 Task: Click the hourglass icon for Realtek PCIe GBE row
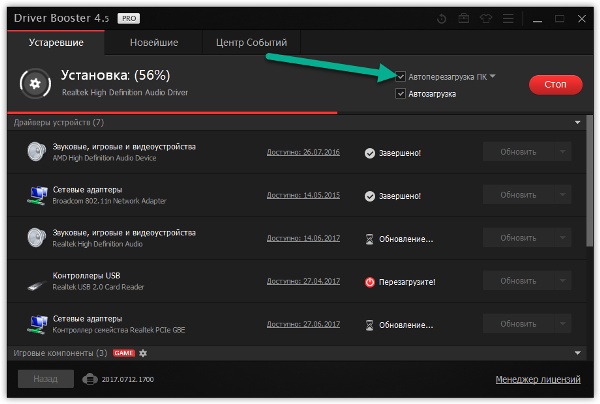point(369,325)
